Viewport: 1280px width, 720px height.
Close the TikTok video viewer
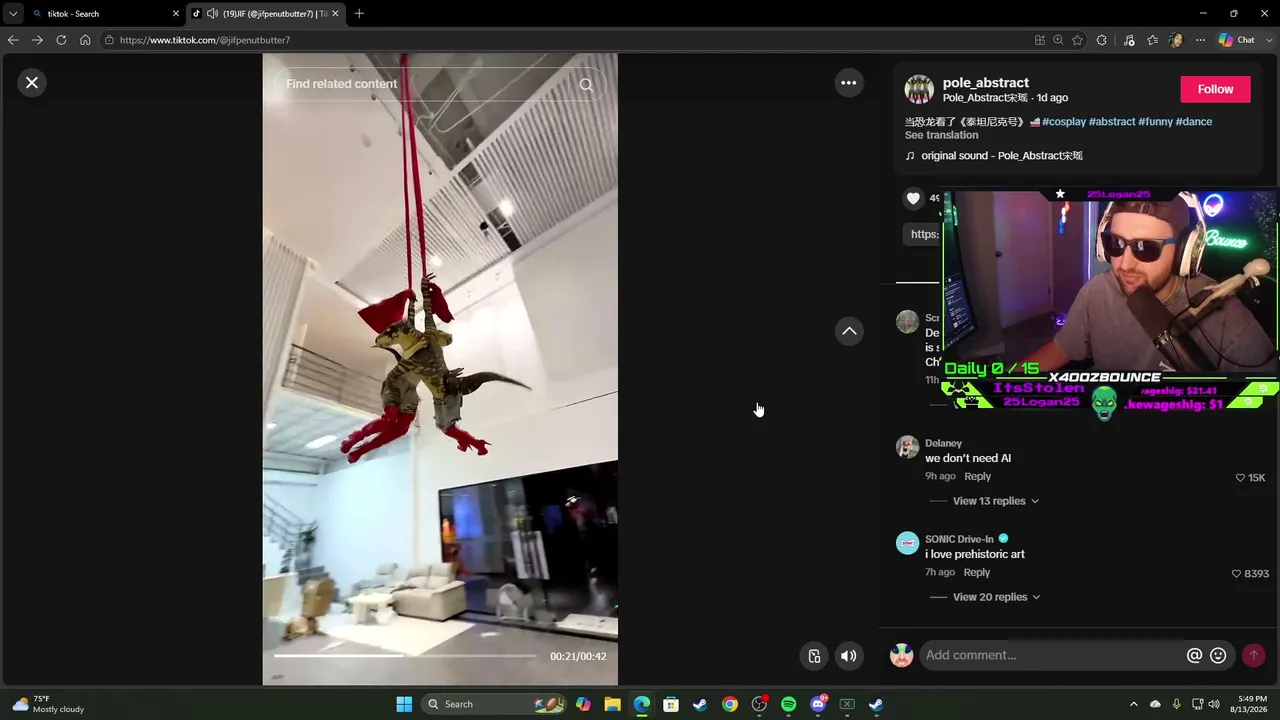coord(32,83)
